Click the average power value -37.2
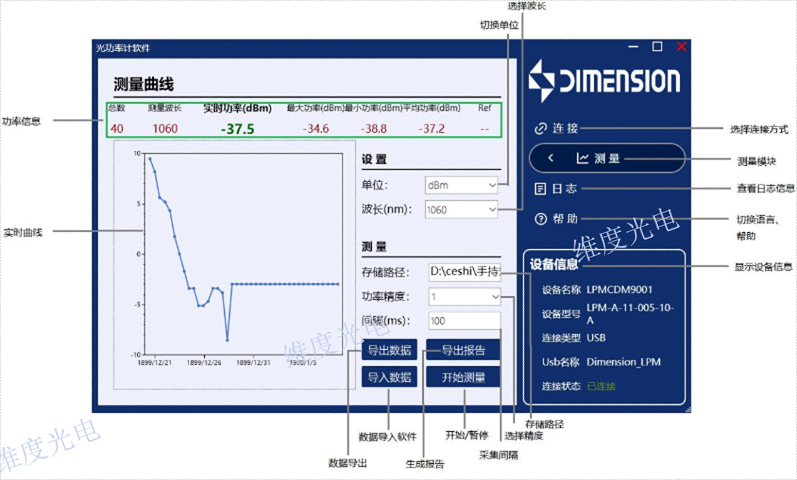 [432, 129]
